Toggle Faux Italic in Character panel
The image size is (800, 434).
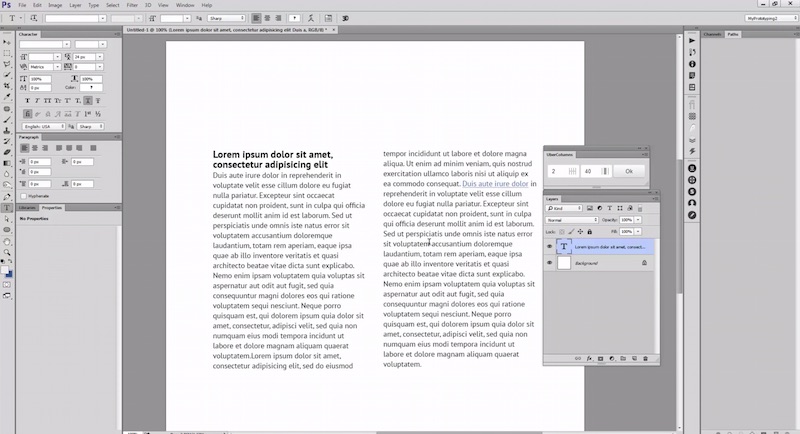[x=37, y=101]
